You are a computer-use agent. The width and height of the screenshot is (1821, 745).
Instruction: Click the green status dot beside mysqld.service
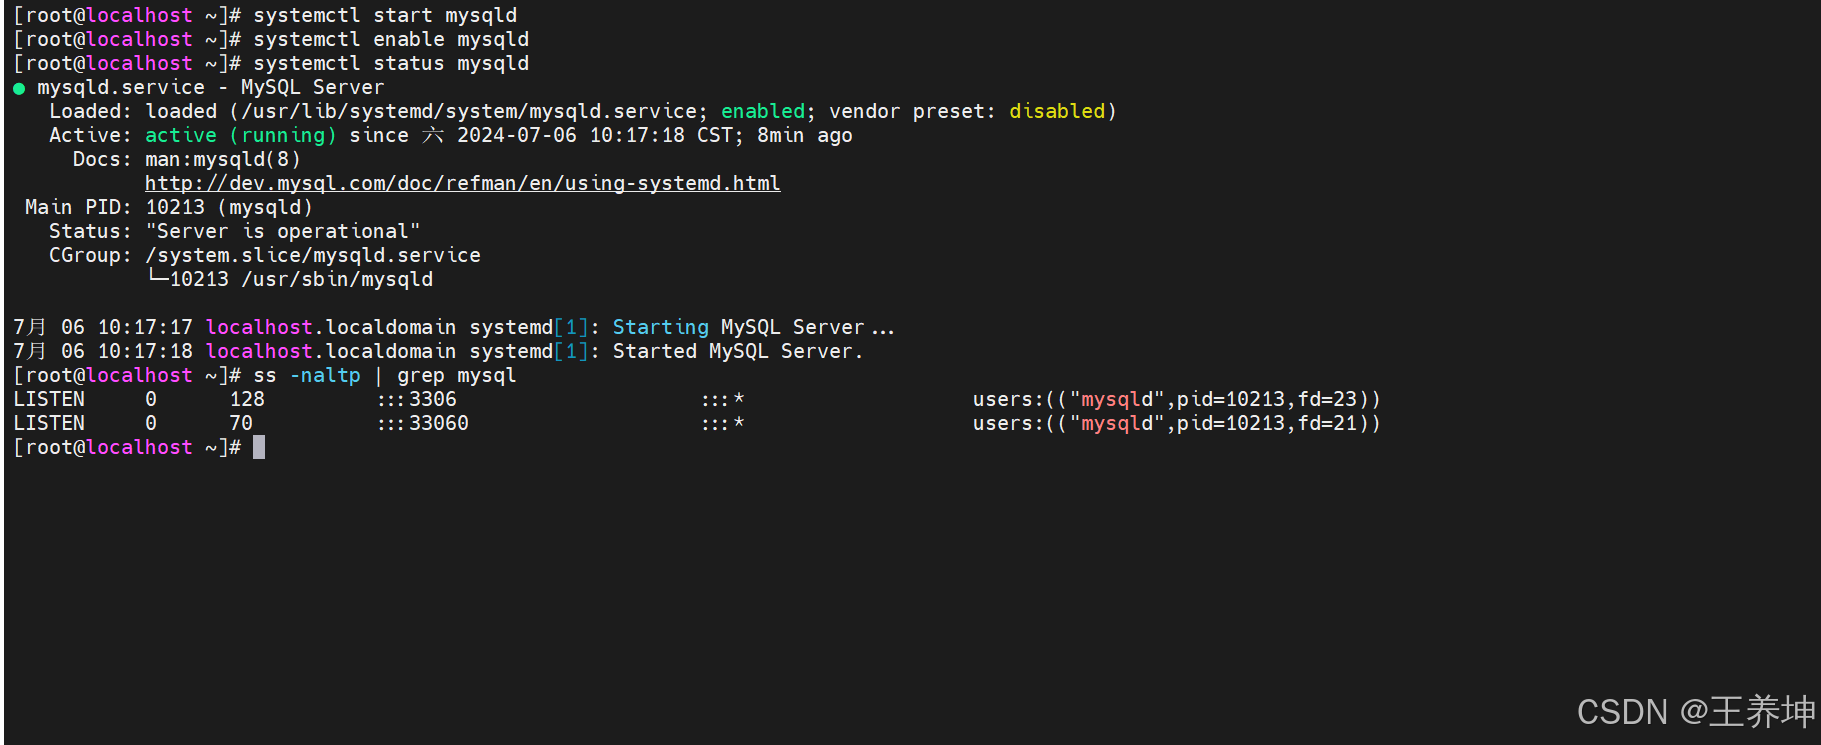pyautogui.click(x=19, y=88)
